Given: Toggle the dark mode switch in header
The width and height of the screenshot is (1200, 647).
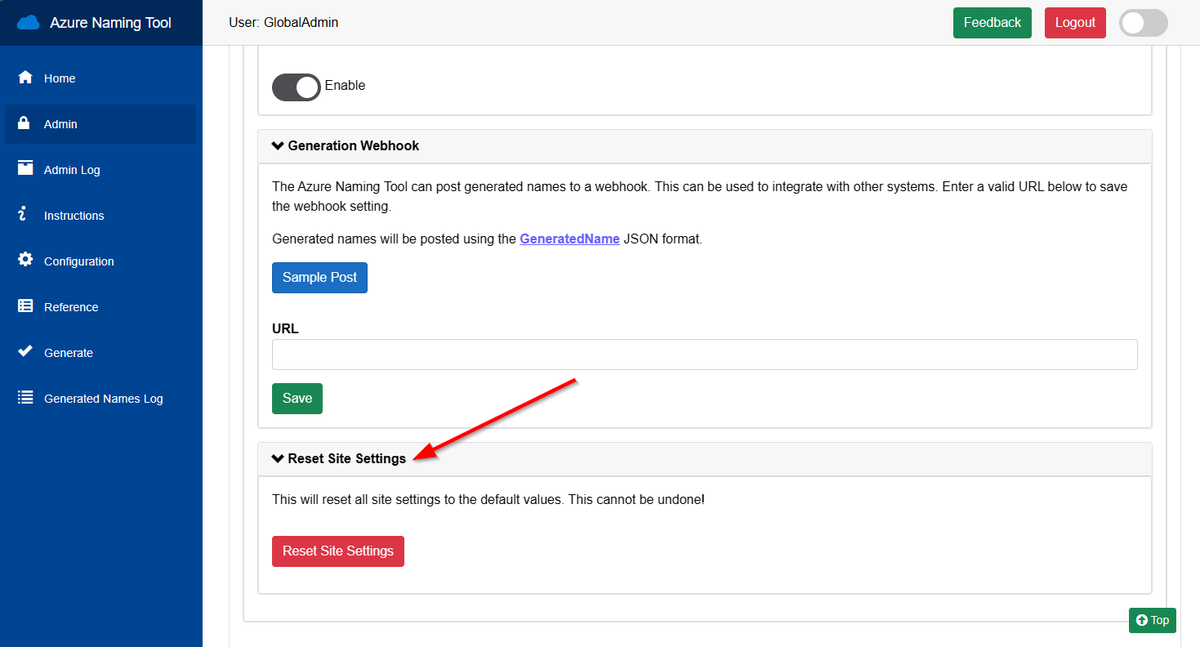Looking at the screenshot, I should click(1144, 23).
